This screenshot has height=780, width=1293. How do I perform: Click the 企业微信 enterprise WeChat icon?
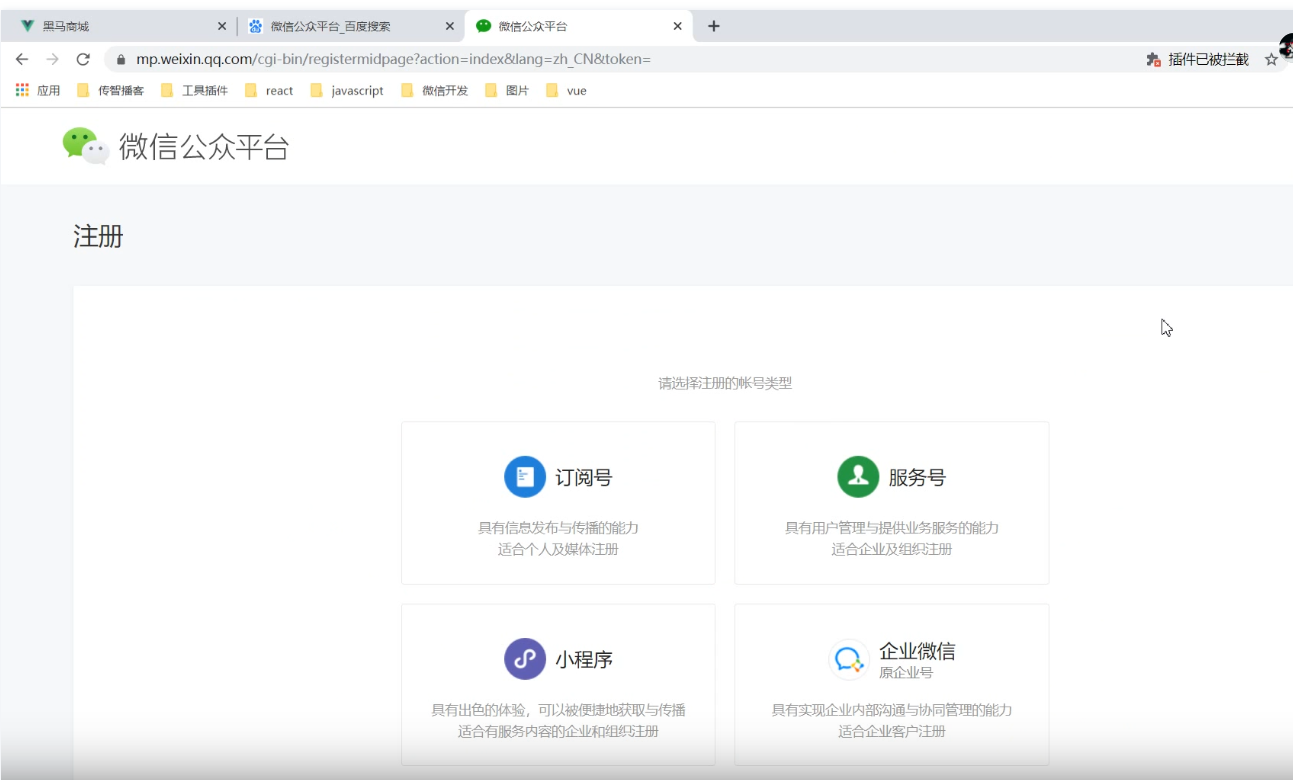click(848, 658)
